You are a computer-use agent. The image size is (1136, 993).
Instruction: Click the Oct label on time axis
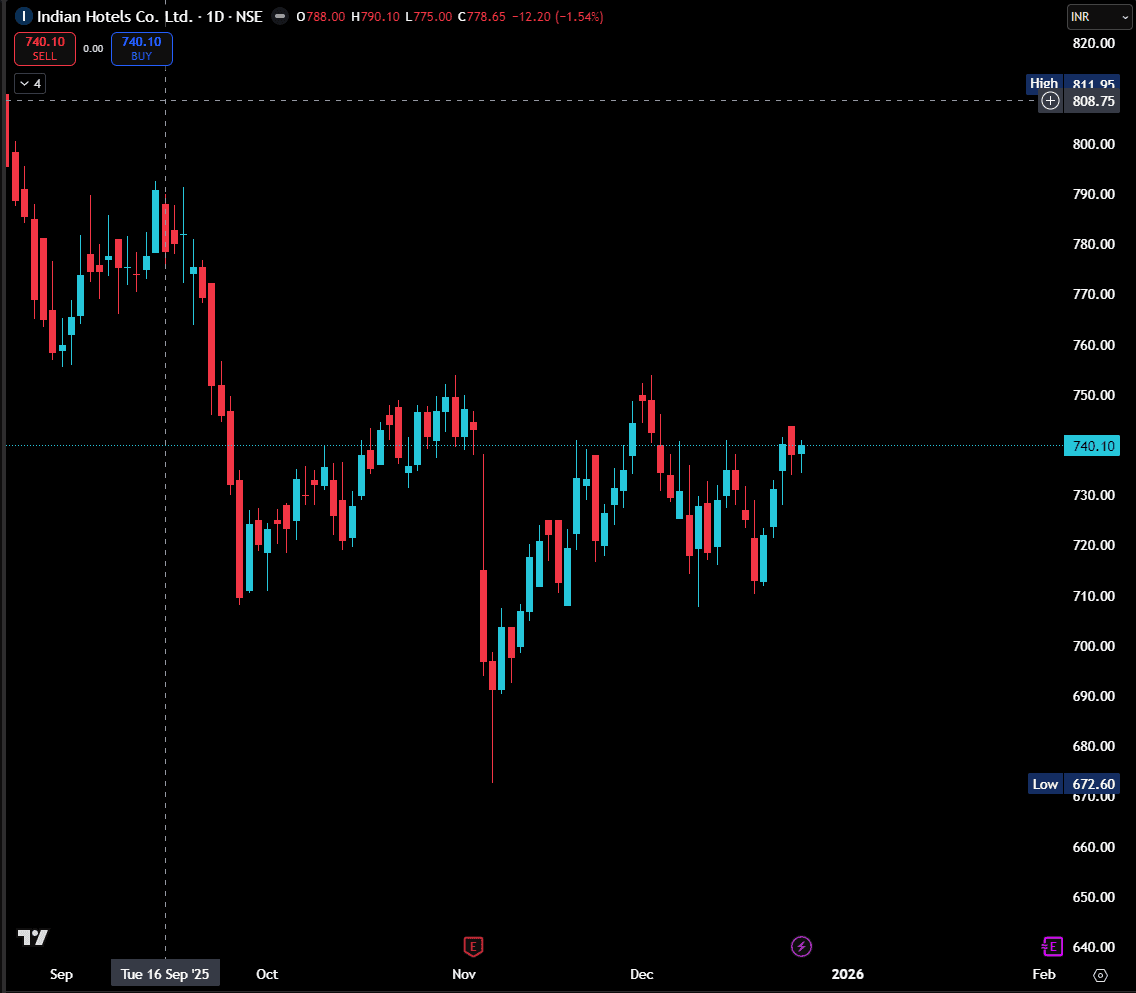point(267,973)
